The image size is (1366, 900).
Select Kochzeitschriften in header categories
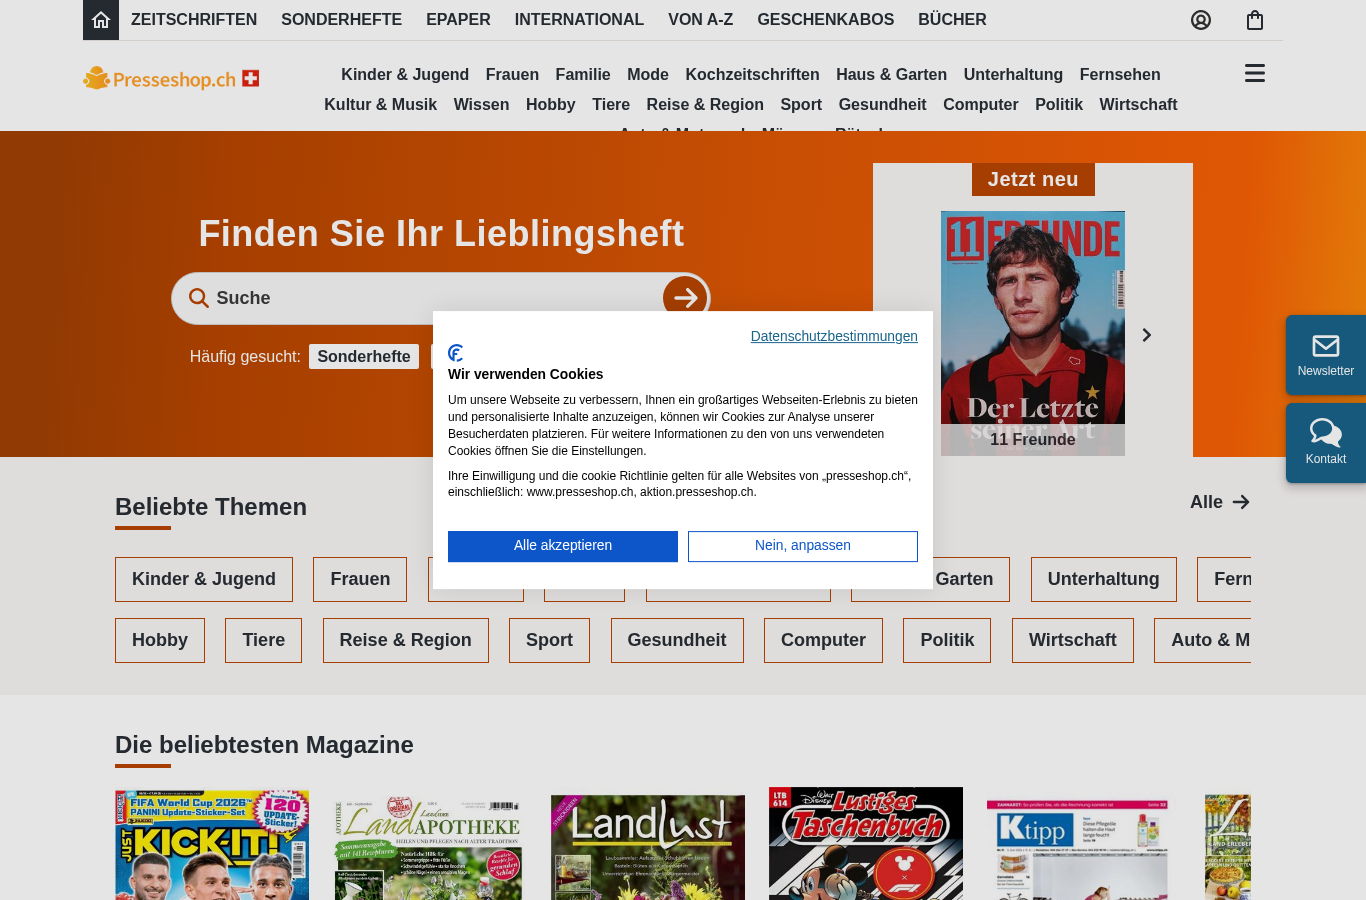click(x=752, y=75)
